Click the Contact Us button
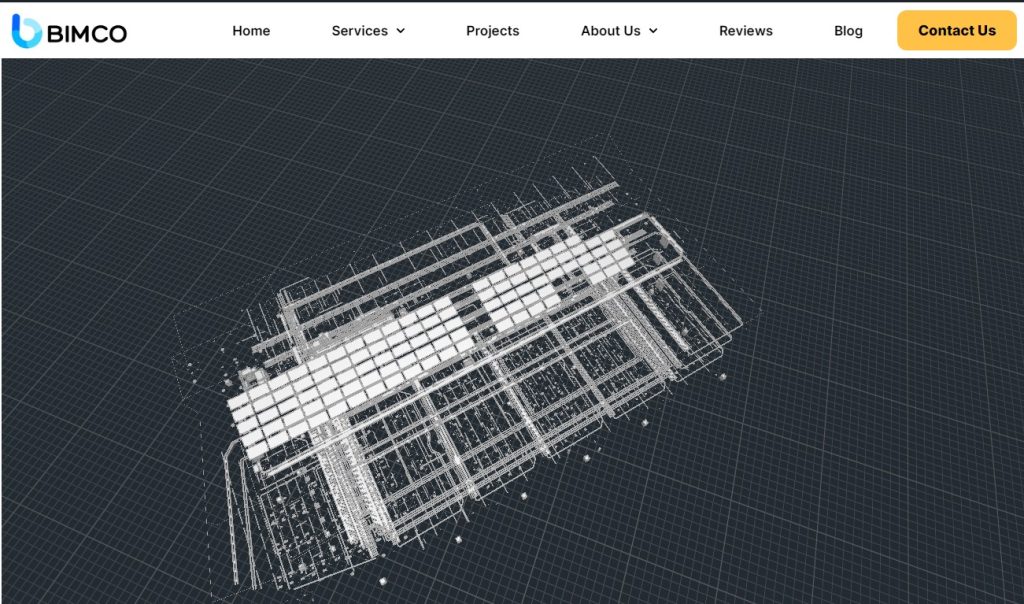This screenshot has height=604, width=1024. click(x=957, y=30)
